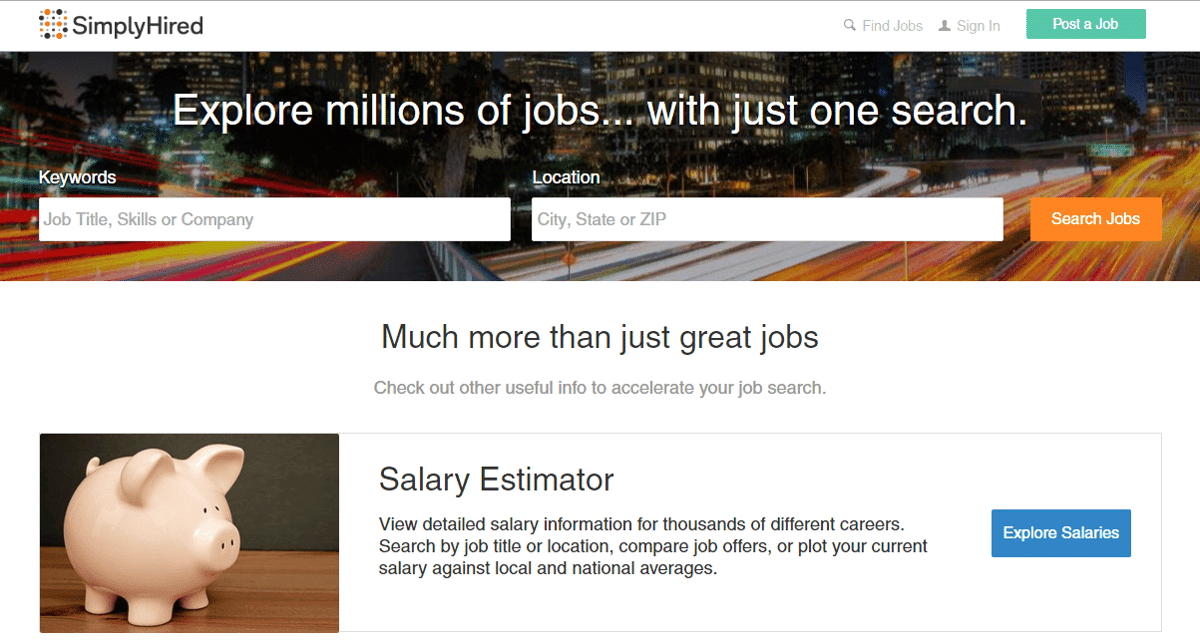The height and width of the screenshot is (642, 1200).
Task: Click the Salary Estimator heading
Action: point(496,480)
